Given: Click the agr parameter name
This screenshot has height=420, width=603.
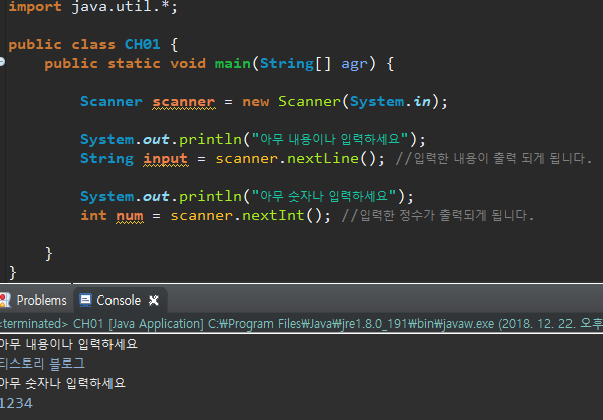Looking at the screenshot, I should (355, 64).
